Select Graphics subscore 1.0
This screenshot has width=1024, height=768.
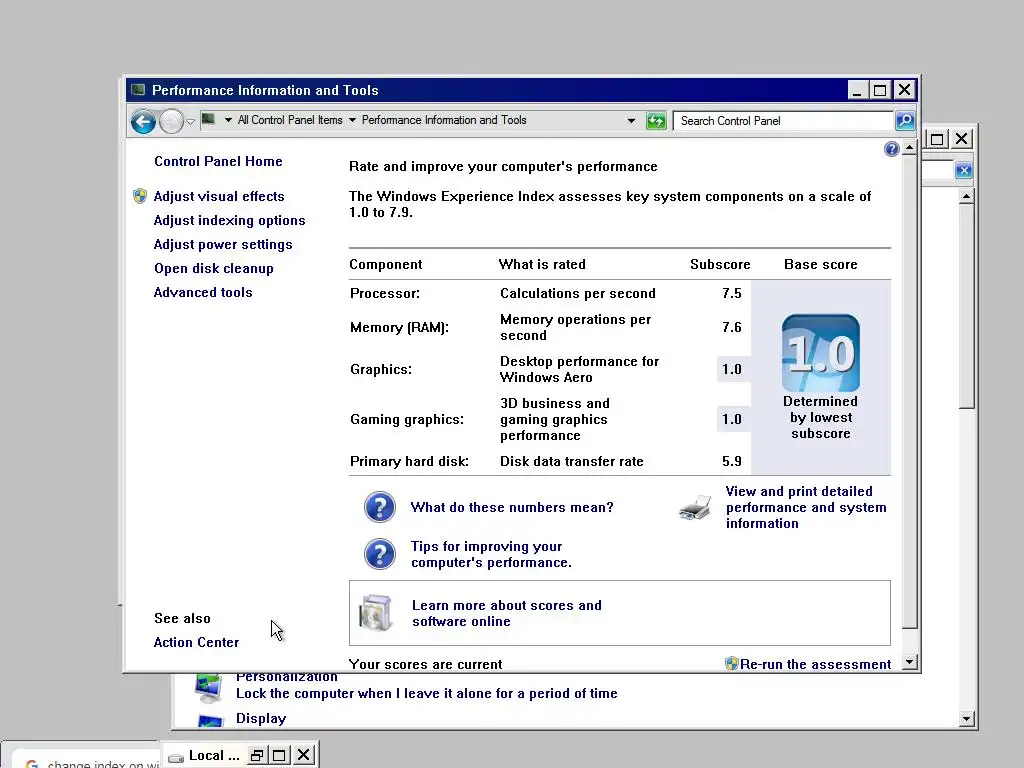point(731,369)
